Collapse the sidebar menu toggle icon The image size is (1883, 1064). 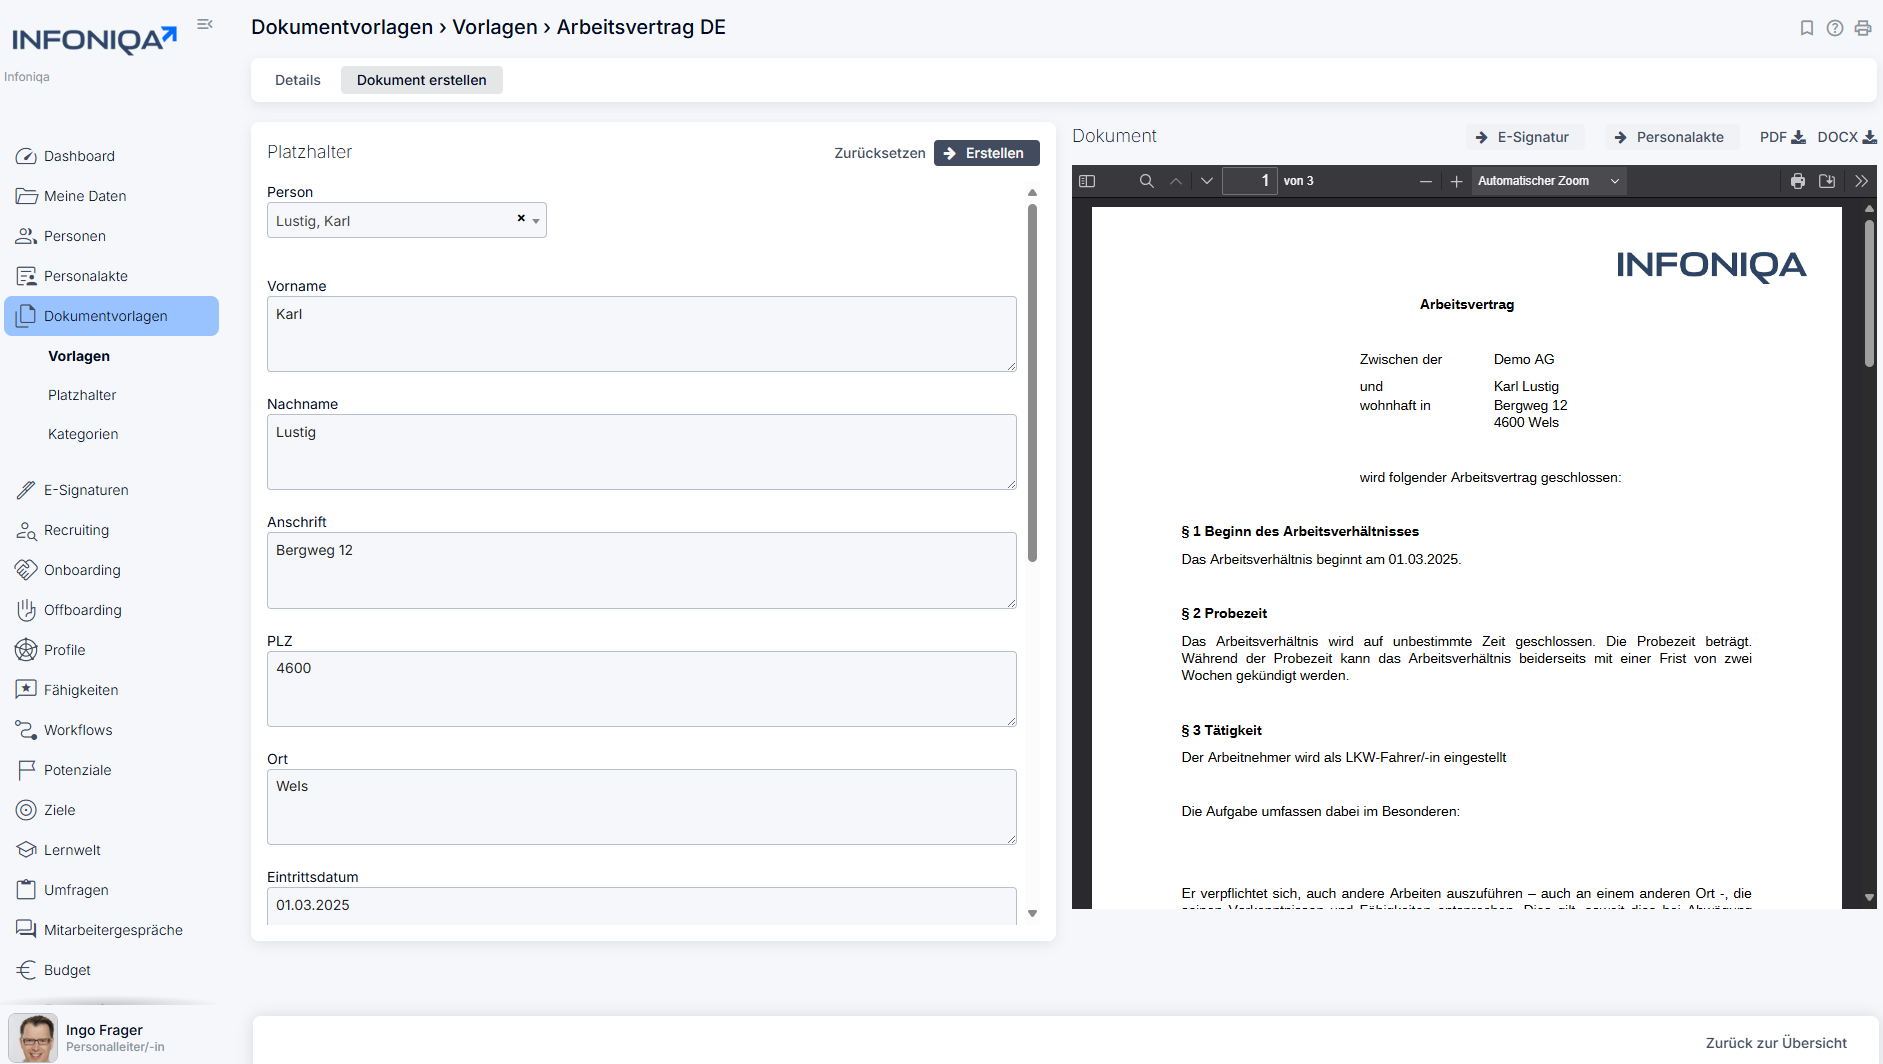(205, 24)
